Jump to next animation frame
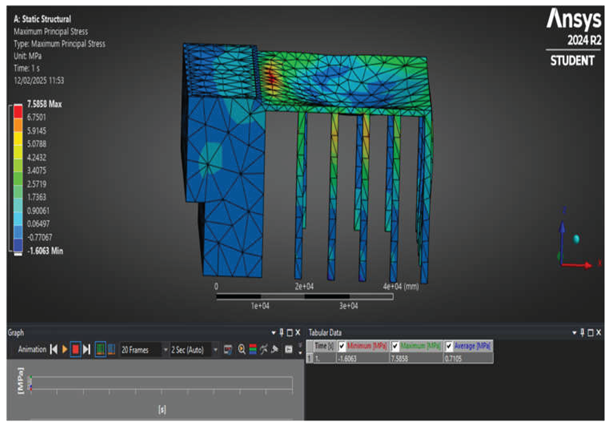Screen dimensions: 609x424 87,349
